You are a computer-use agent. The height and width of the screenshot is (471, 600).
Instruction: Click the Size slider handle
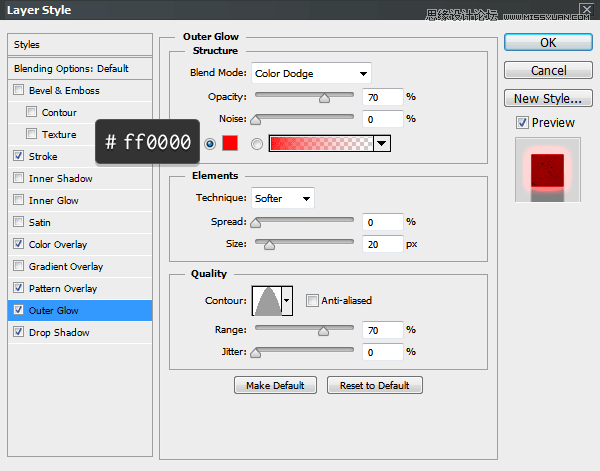269,245
